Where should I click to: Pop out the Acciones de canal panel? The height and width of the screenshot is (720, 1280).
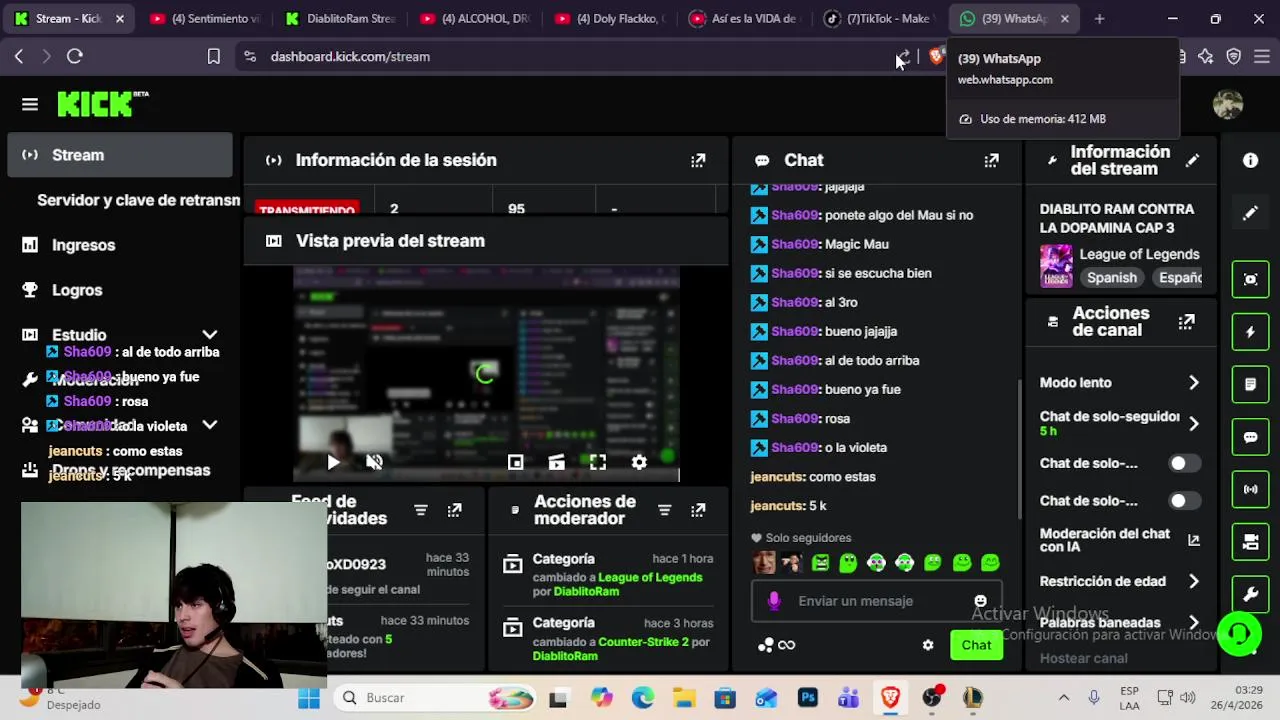tap(1186, 322)
